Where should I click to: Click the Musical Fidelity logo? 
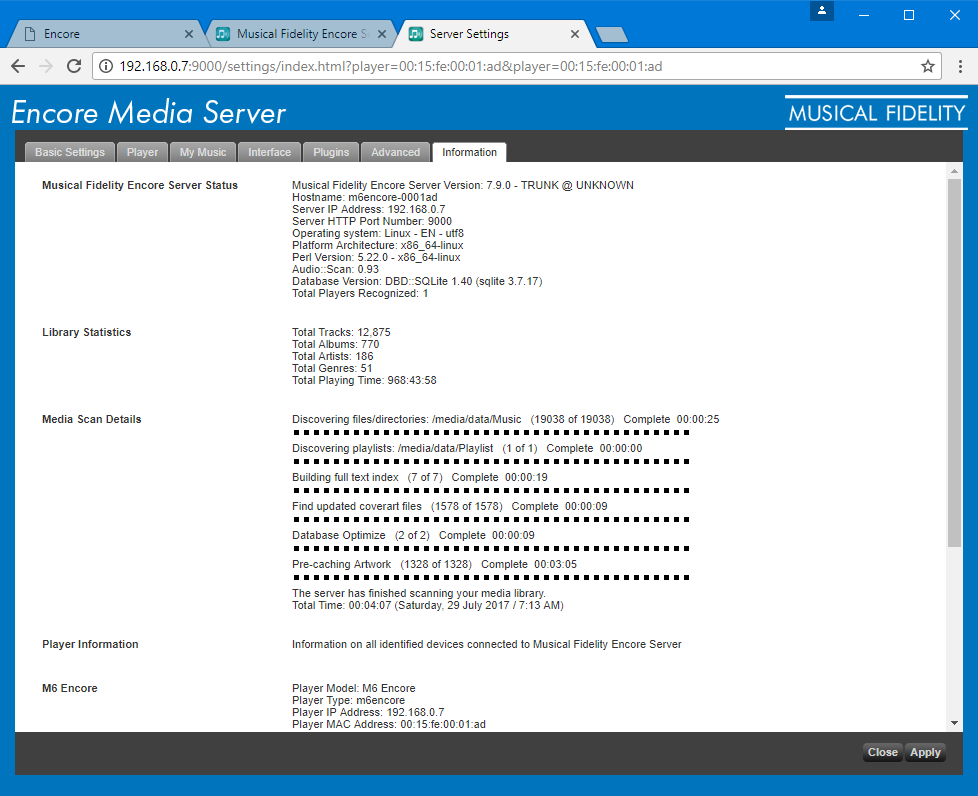point(876,113)
